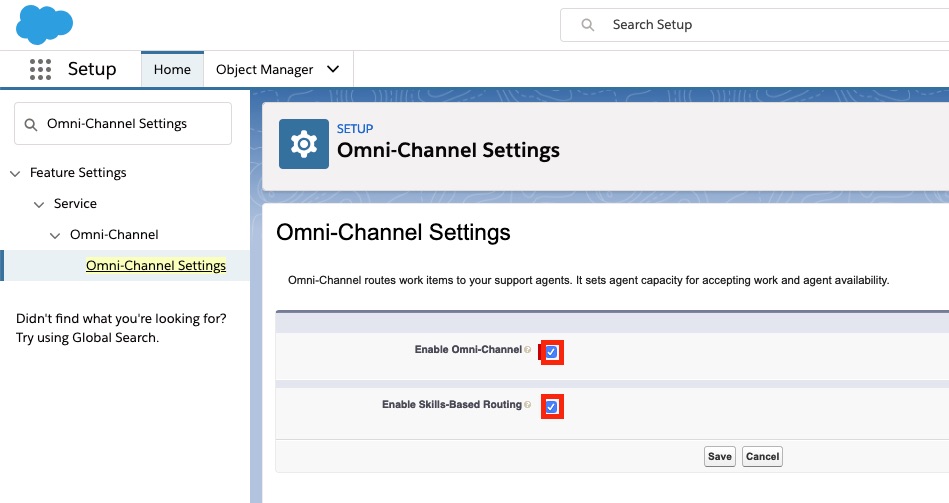
Task: Select the Omni-Channel label in tree
Action: pyautogui.click(x=114, y=234)
